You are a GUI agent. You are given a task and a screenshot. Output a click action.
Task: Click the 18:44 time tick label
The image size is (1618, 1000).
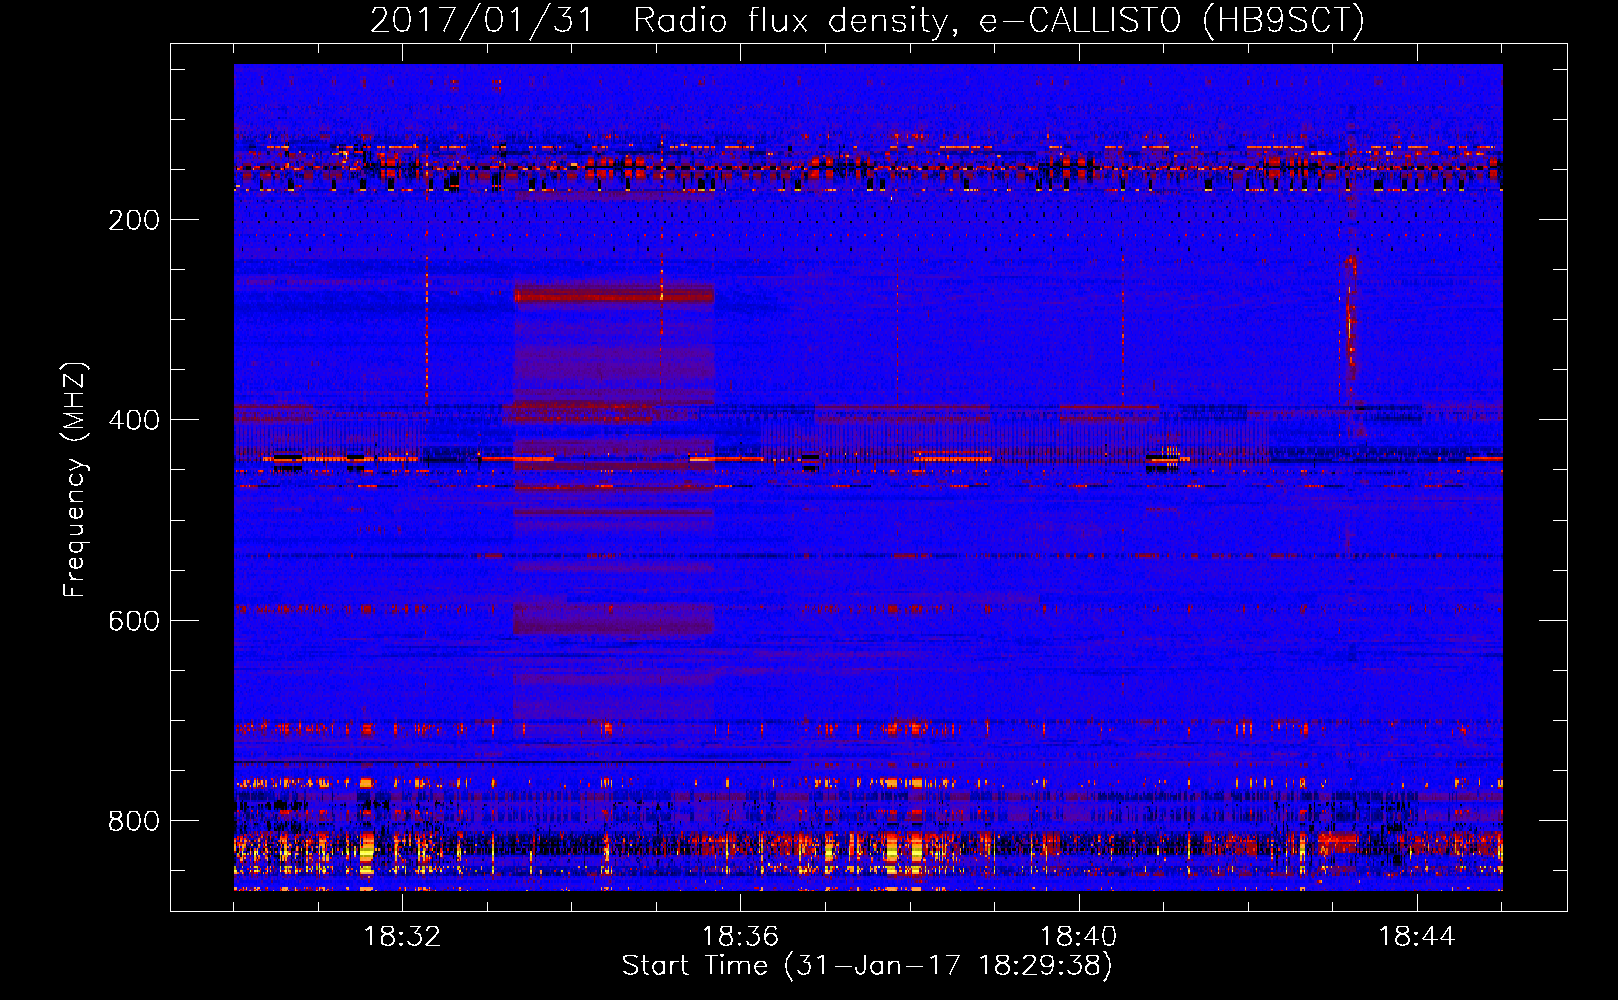coord(1417,937)
